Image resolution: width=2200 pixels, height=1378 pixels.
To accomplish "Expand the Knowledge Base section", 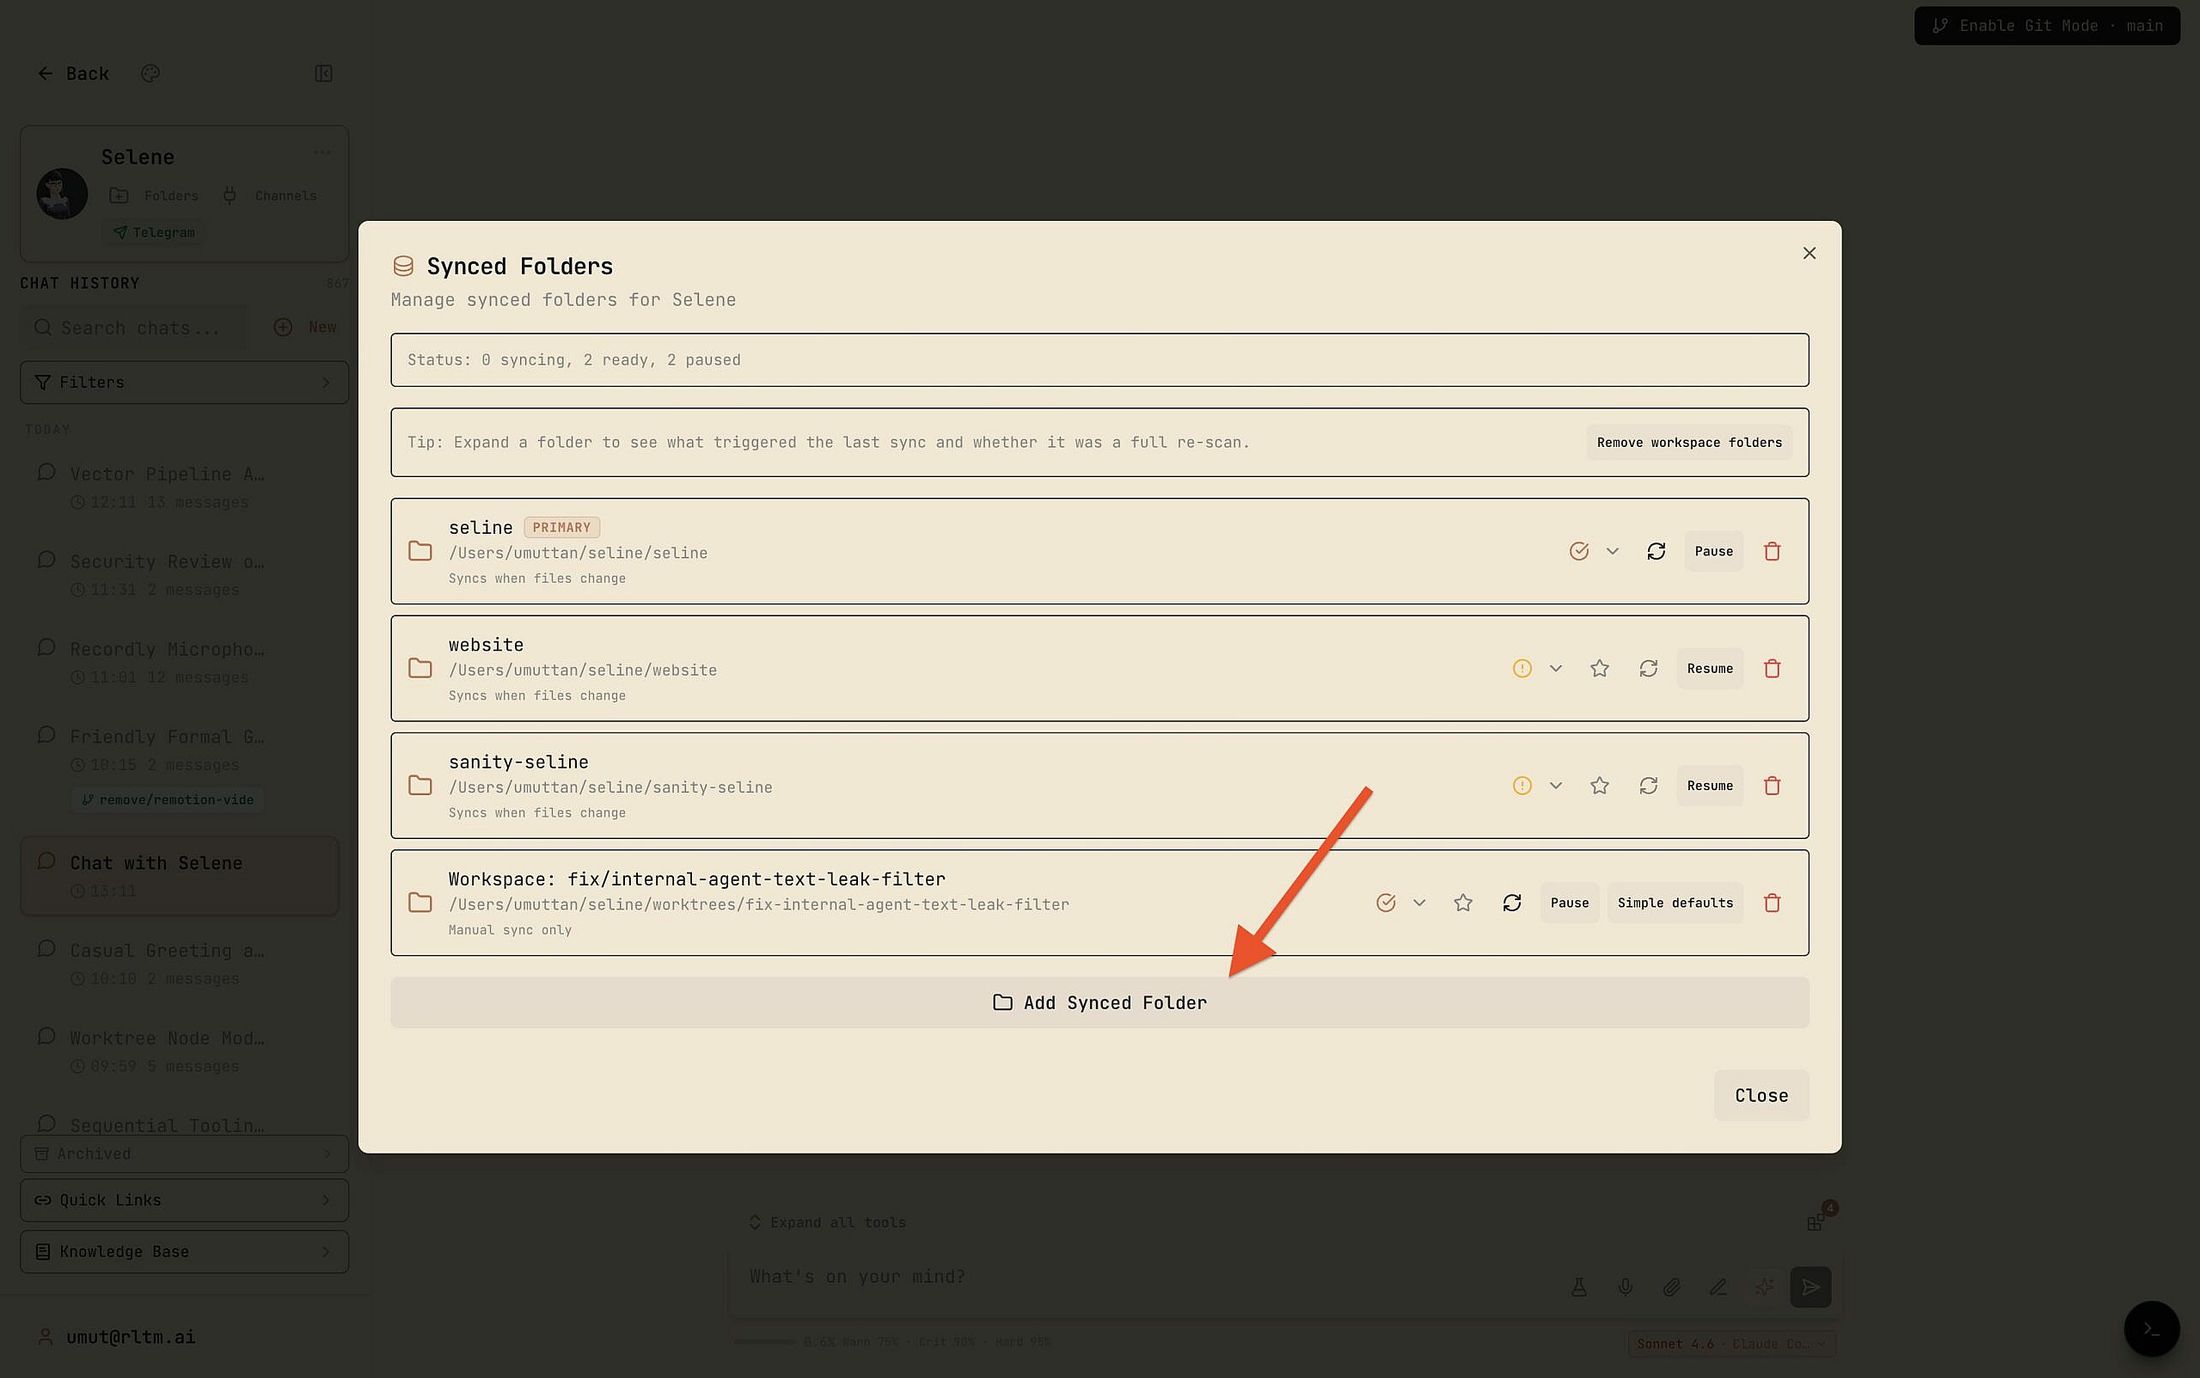I will click(x=184, y=1252).
